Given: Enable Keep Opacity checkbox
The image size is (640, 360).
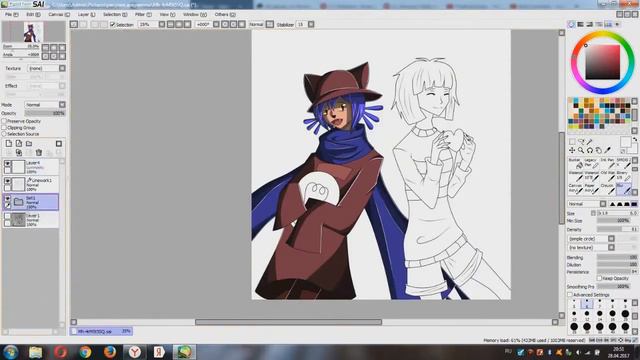Looking at the screenshot, I should (599, 278).
